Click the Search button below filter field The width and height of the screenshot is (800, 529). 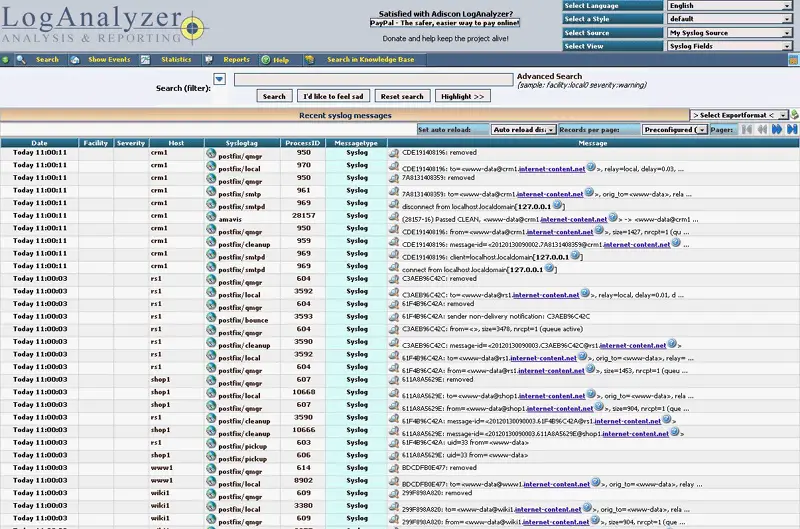[274, 96]
